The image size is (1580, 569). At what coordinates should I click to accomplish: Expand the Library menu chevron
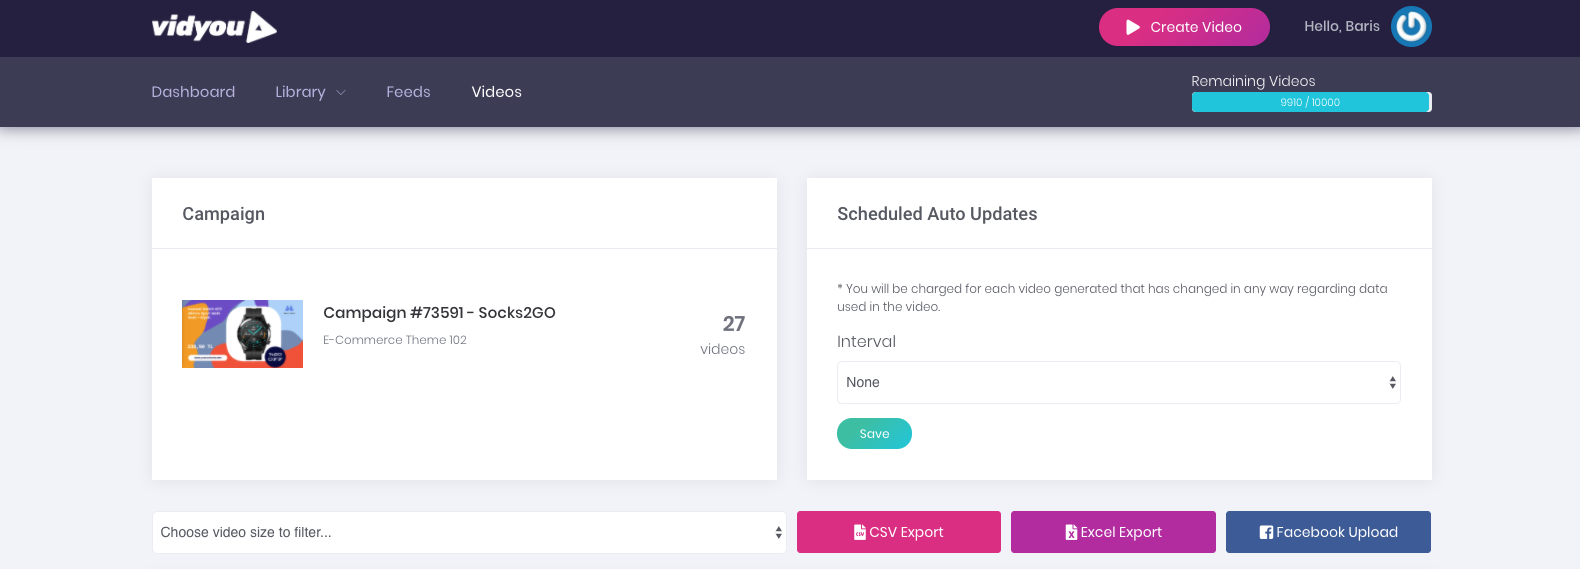pyautogui.click(x=341, y=93)
